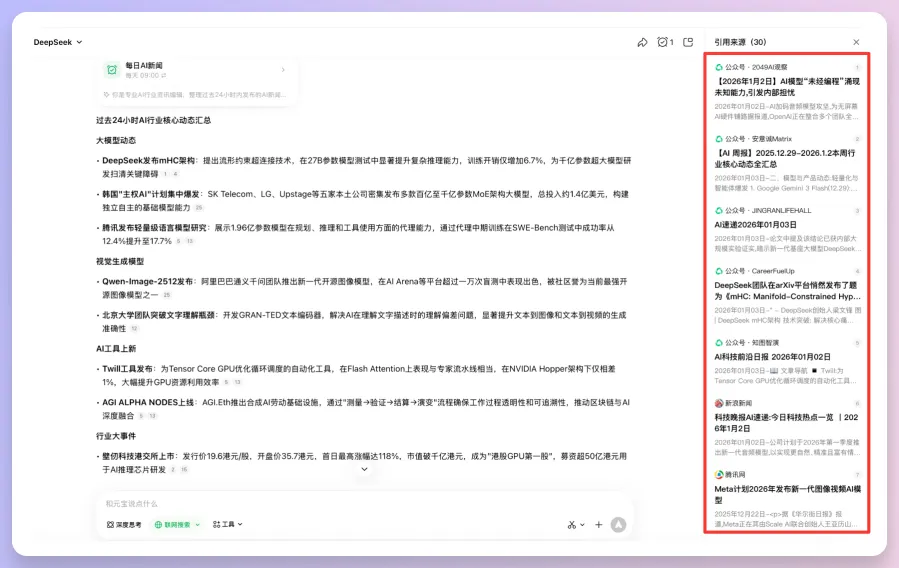Click the 视觉生成模型 section heading
Image resolution: width=899 pixels, height=568 pixels.
point(120,261)
